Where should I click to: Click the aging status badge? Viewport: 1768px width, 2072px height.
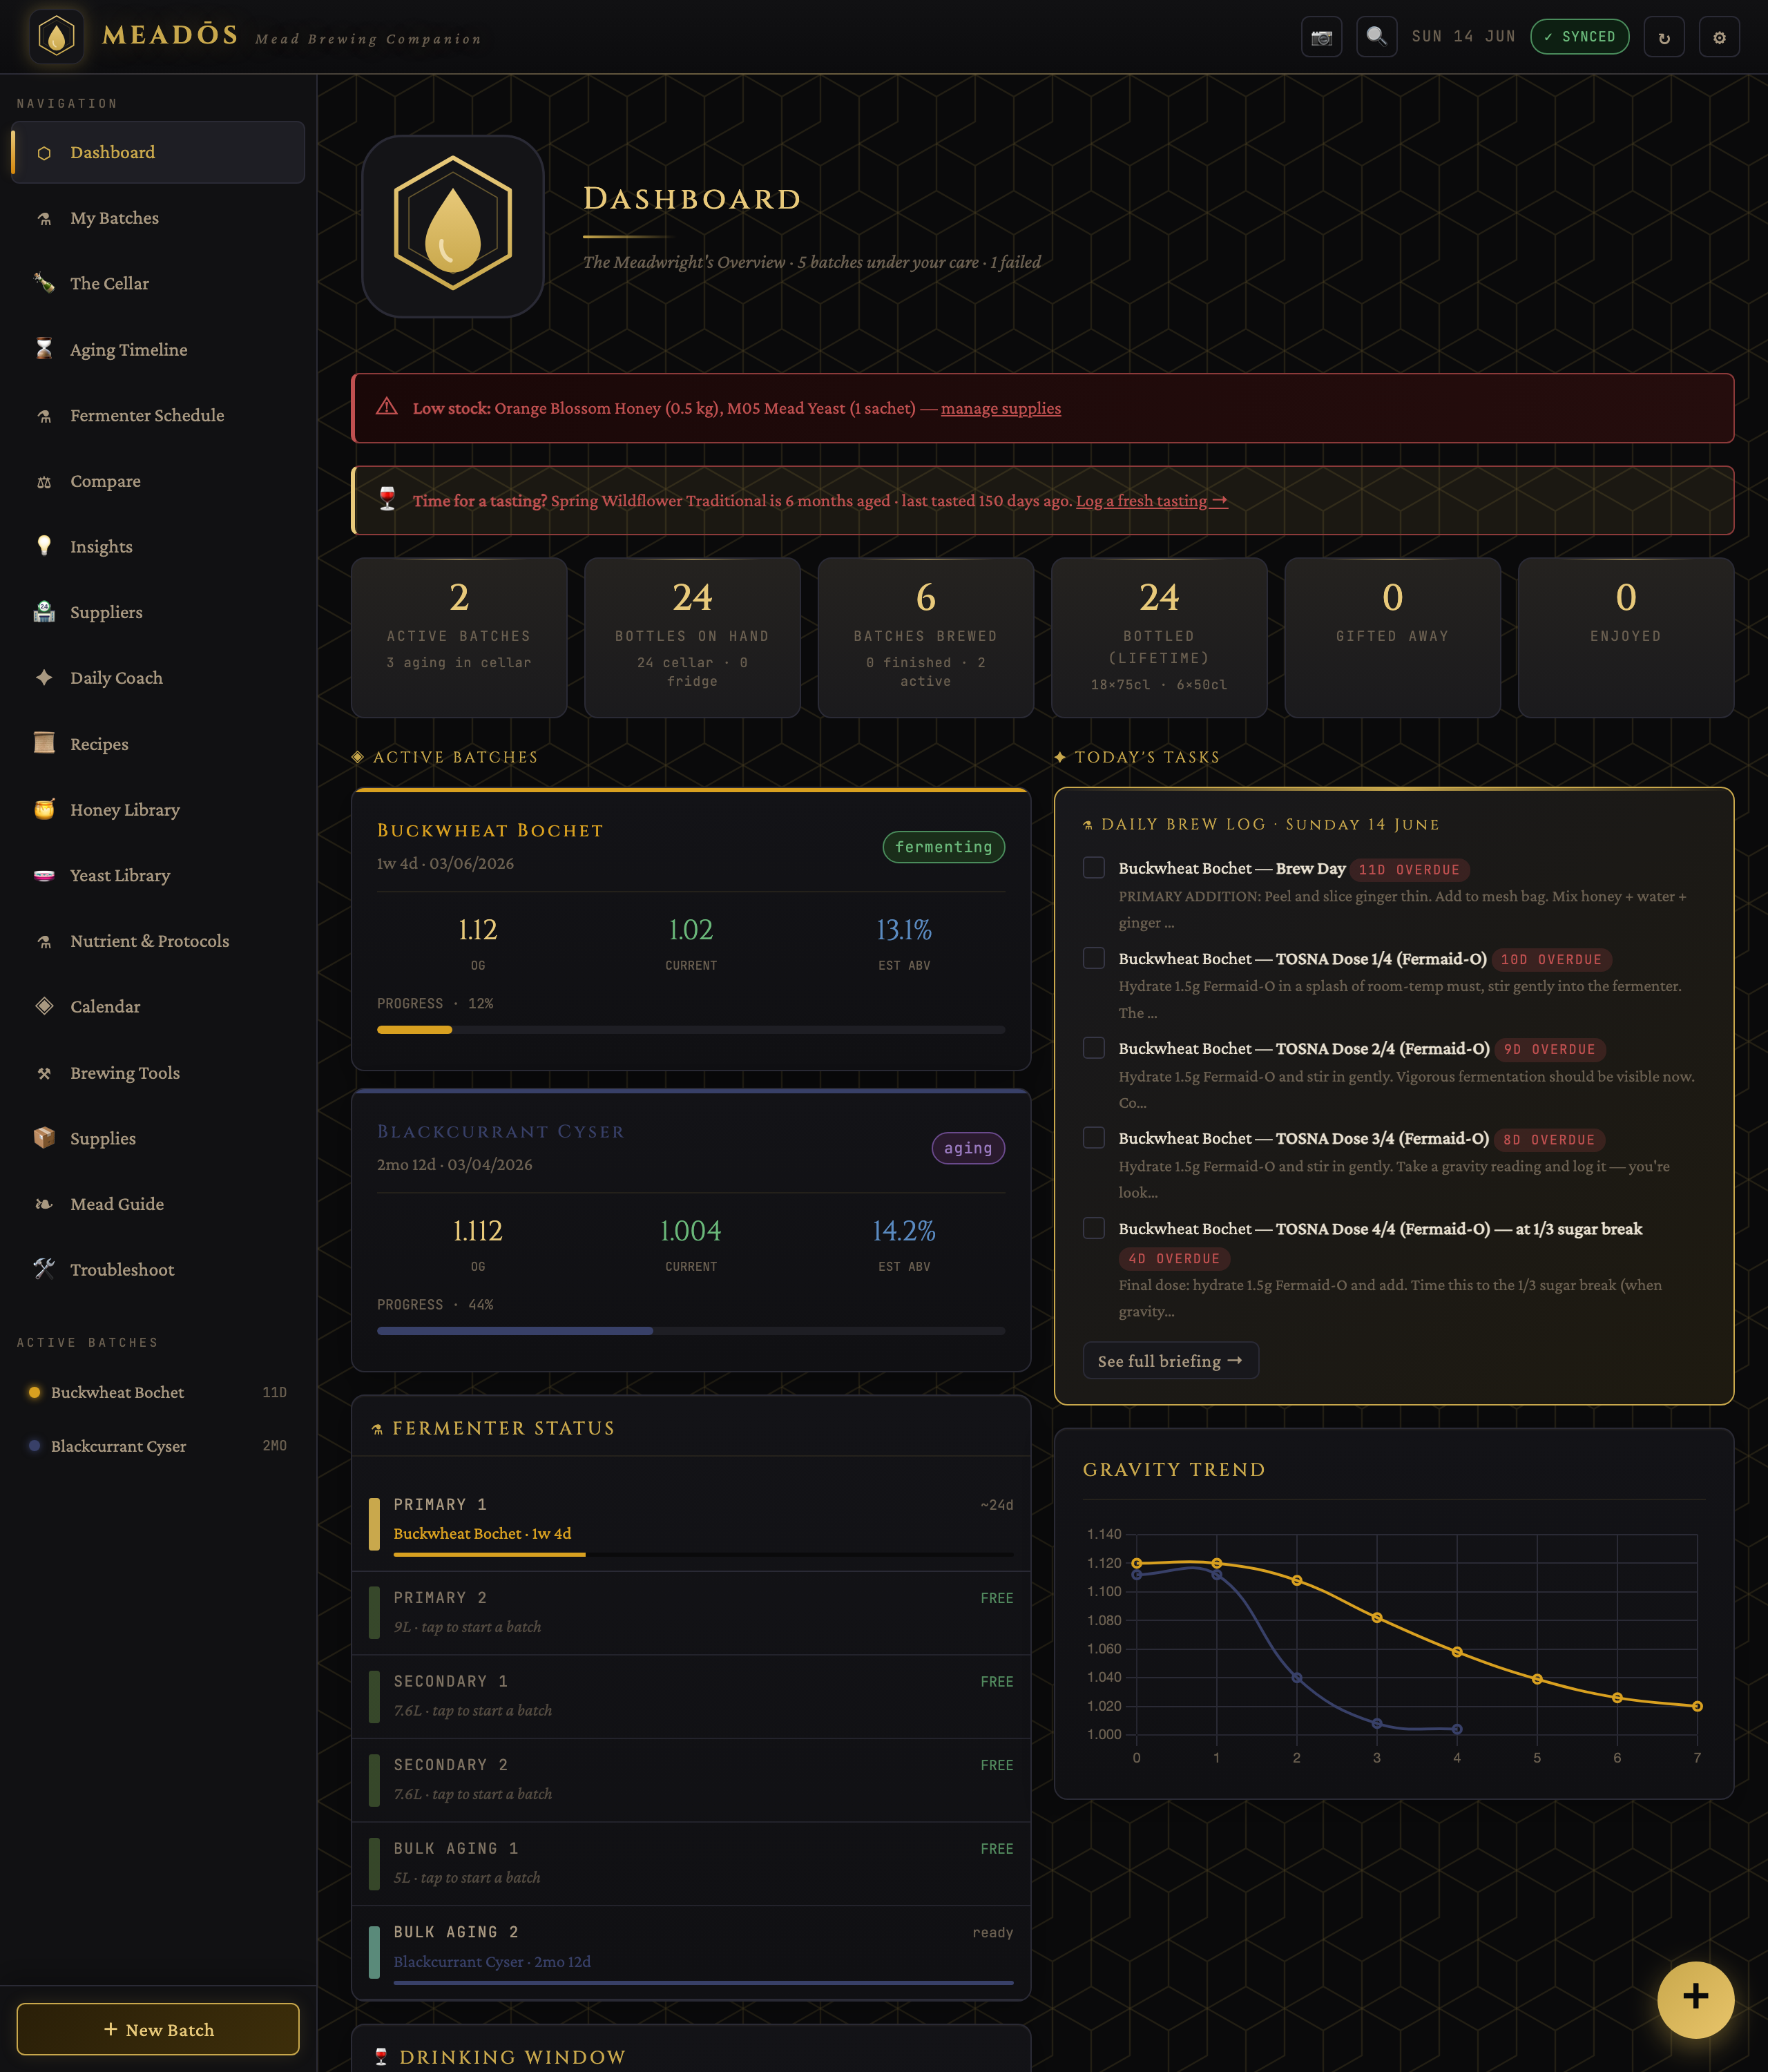click(x=968, y=1148)
